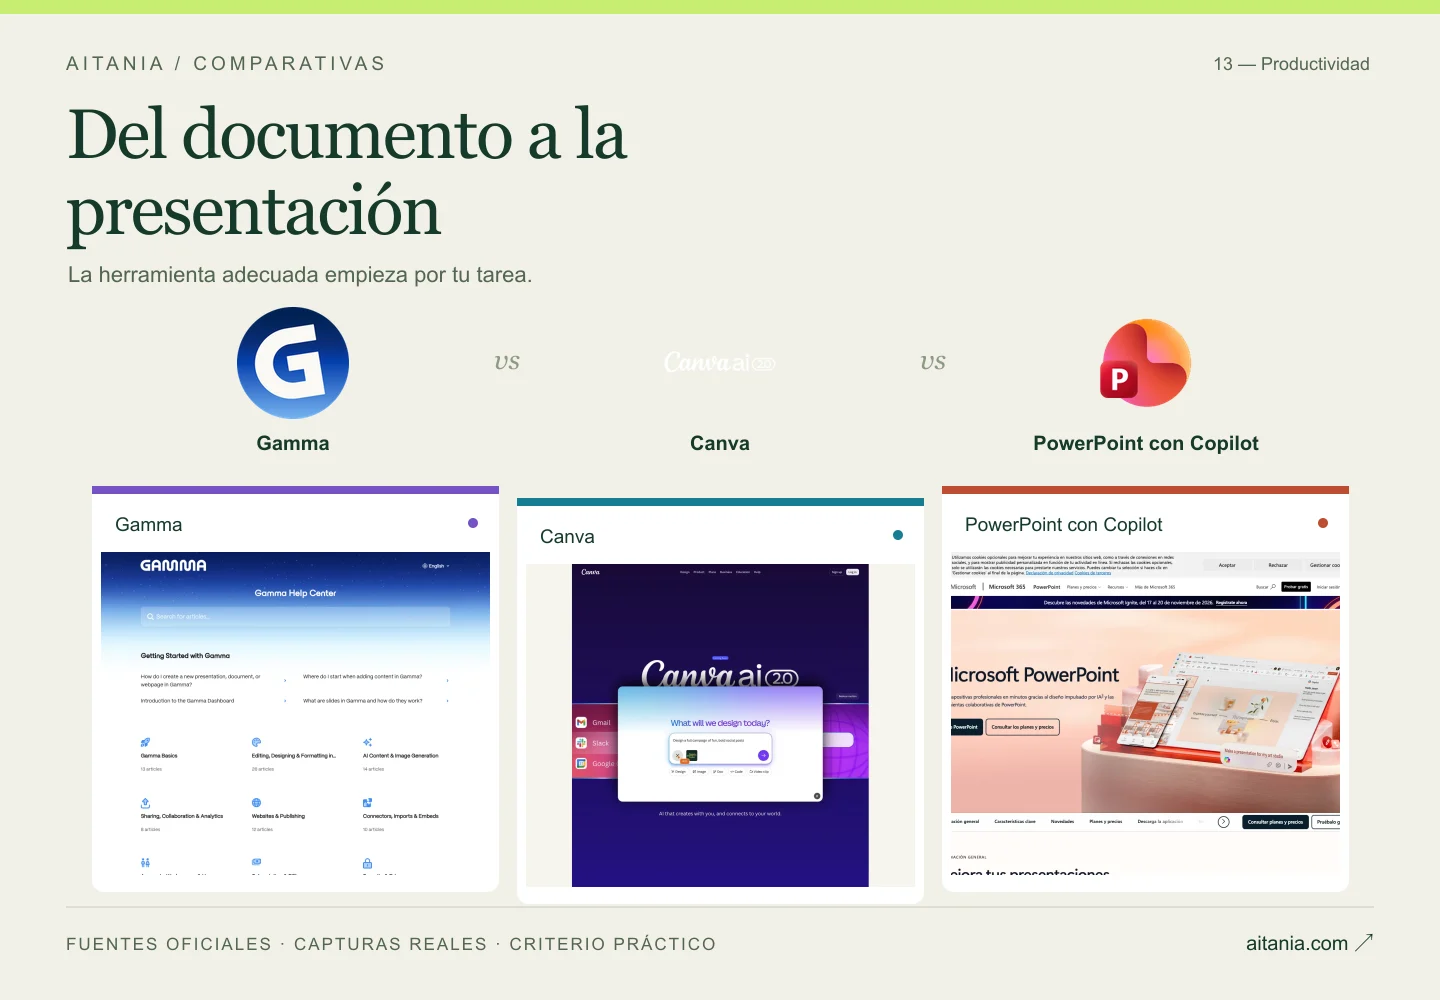
Task: Open 'Introduction to the Gamma Dashboard' article
Action: tap(187, 701)
